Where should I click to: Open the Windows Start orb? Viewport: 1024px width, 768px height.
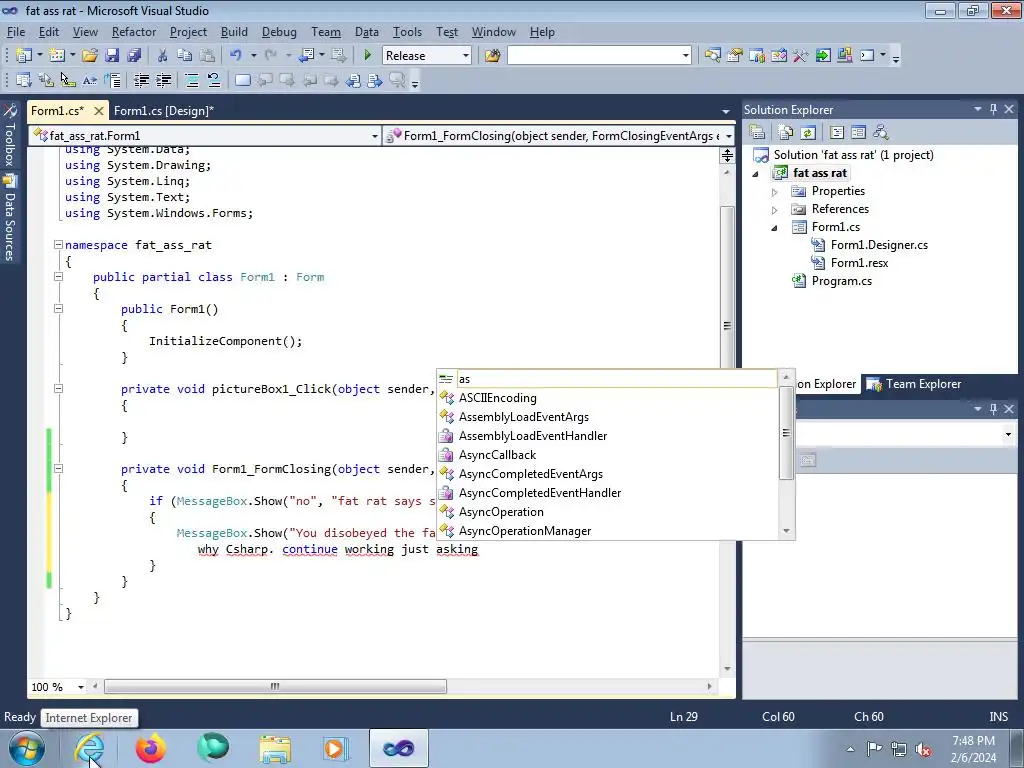pos(26,748)
